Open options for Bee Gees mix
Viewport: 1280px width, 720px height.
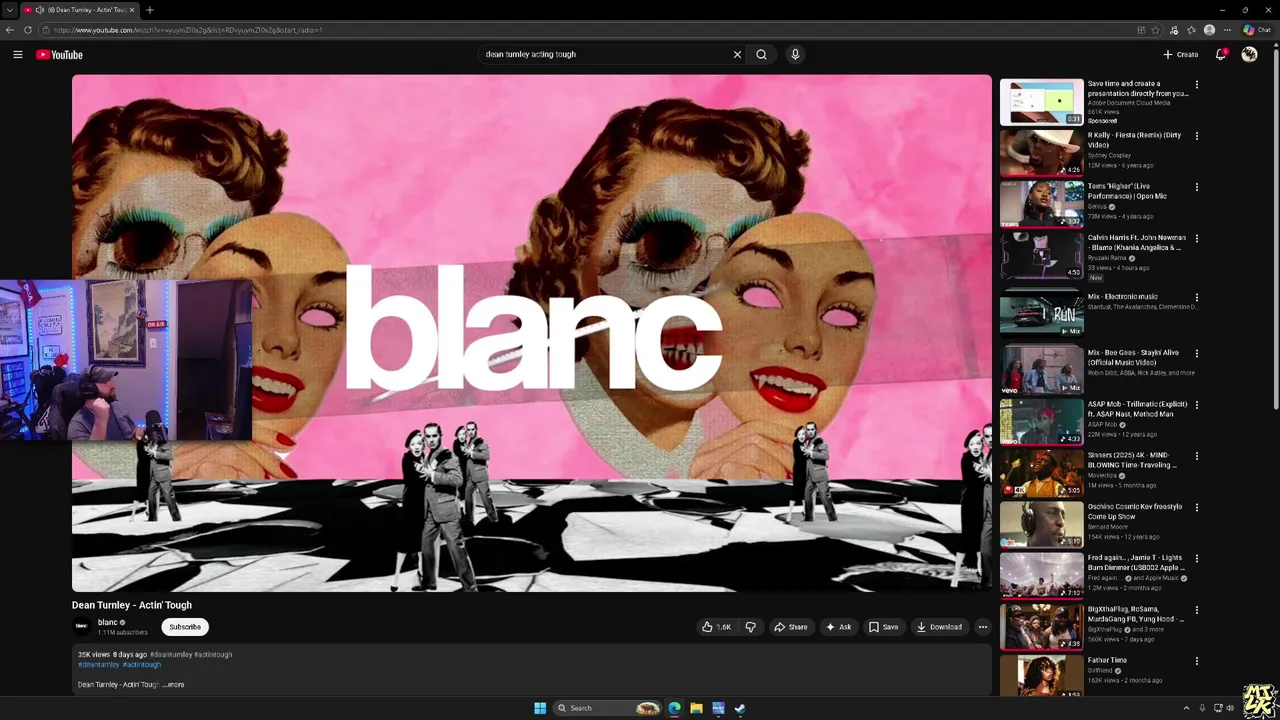[1196, 354]
